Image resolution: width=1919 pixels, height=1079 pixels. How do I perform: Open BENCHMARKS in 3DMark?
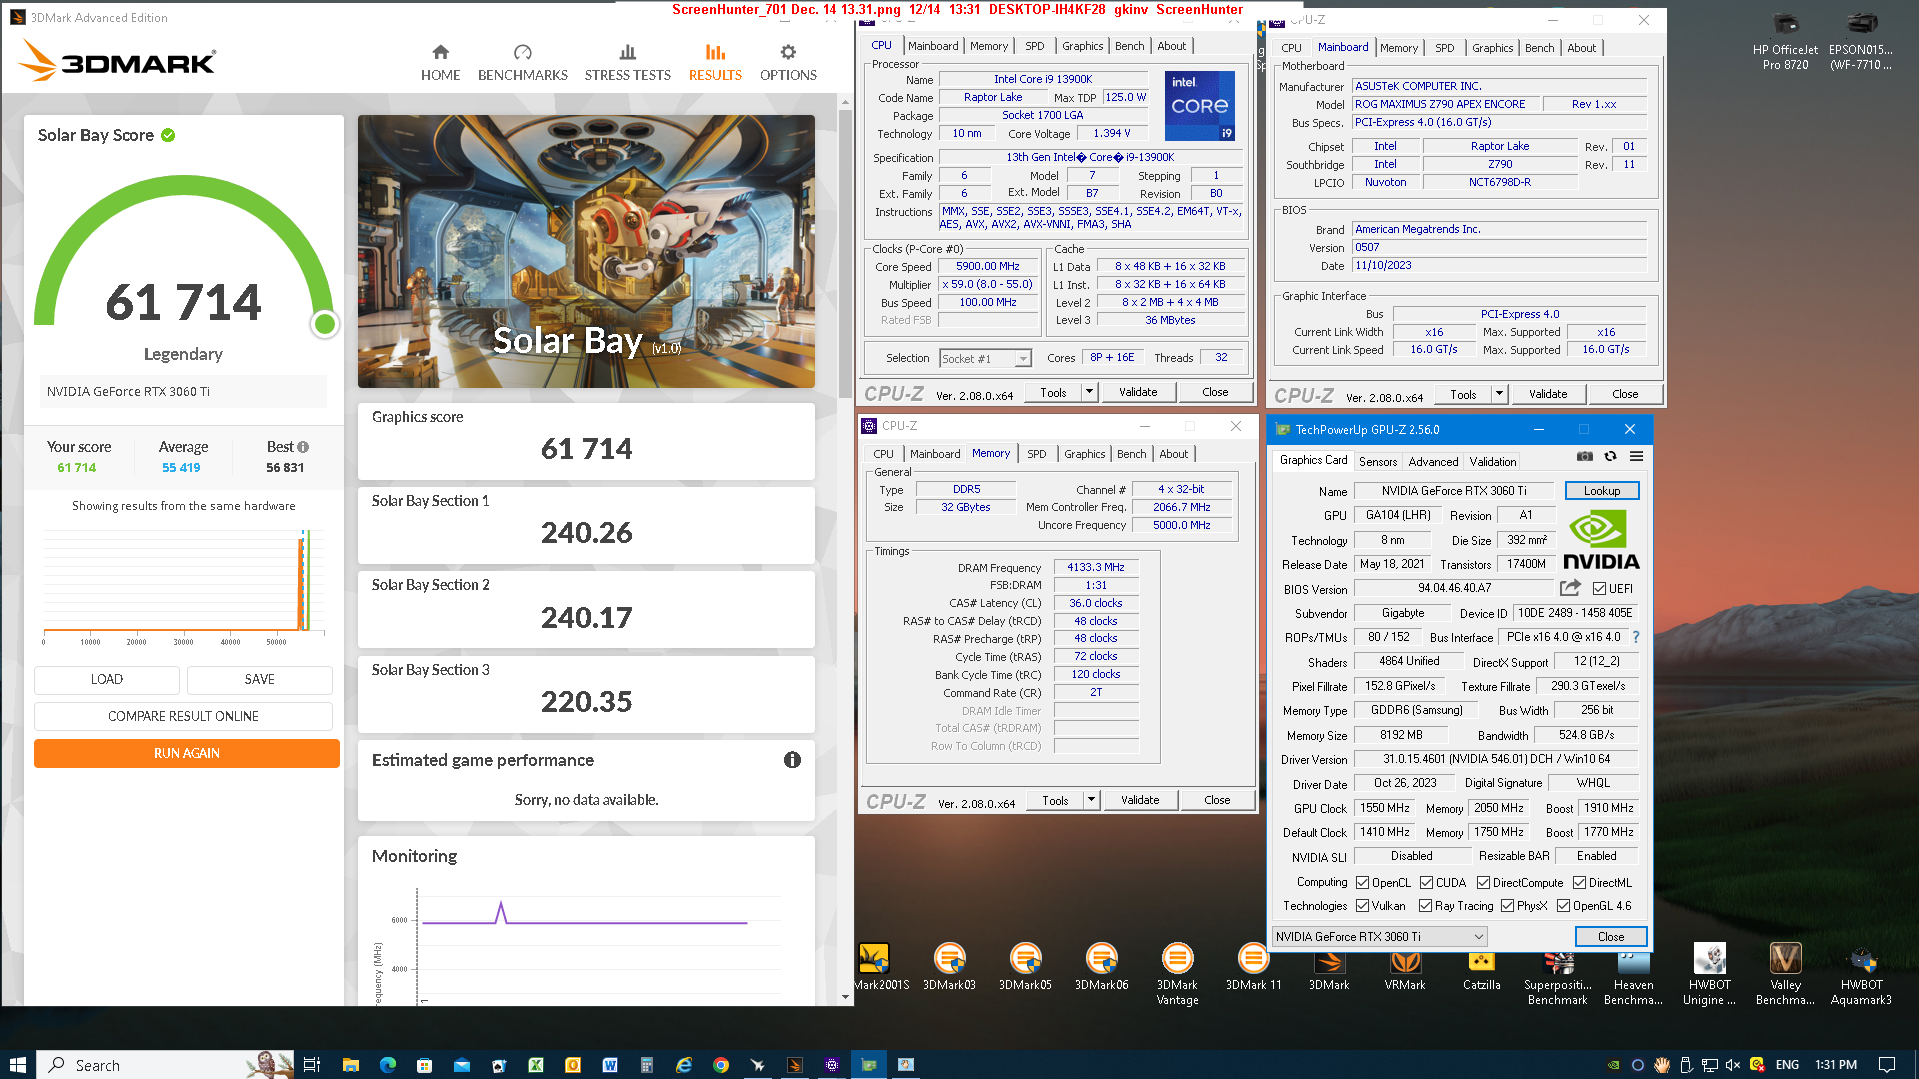(522, 62)
